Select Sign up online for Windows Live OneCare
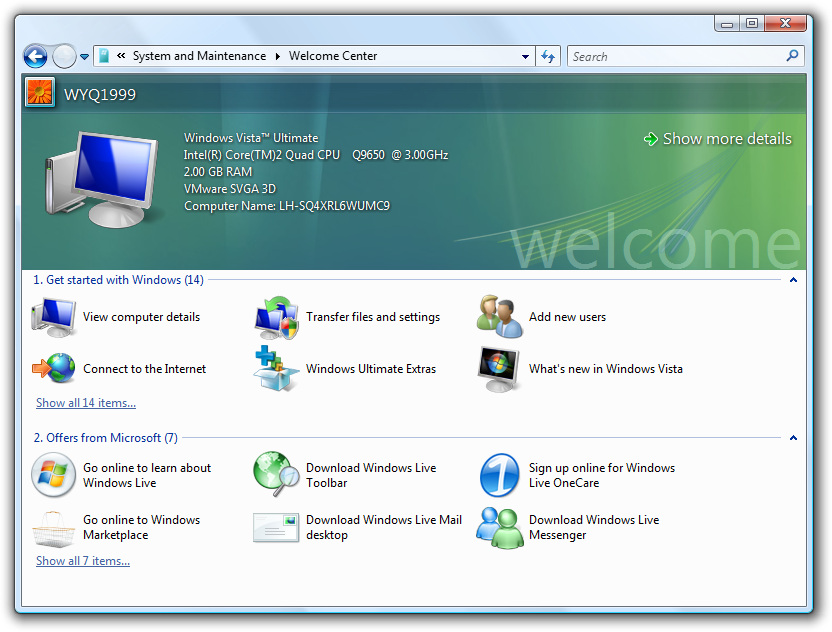Screen dimensions: 832x632 pos(602,475)
